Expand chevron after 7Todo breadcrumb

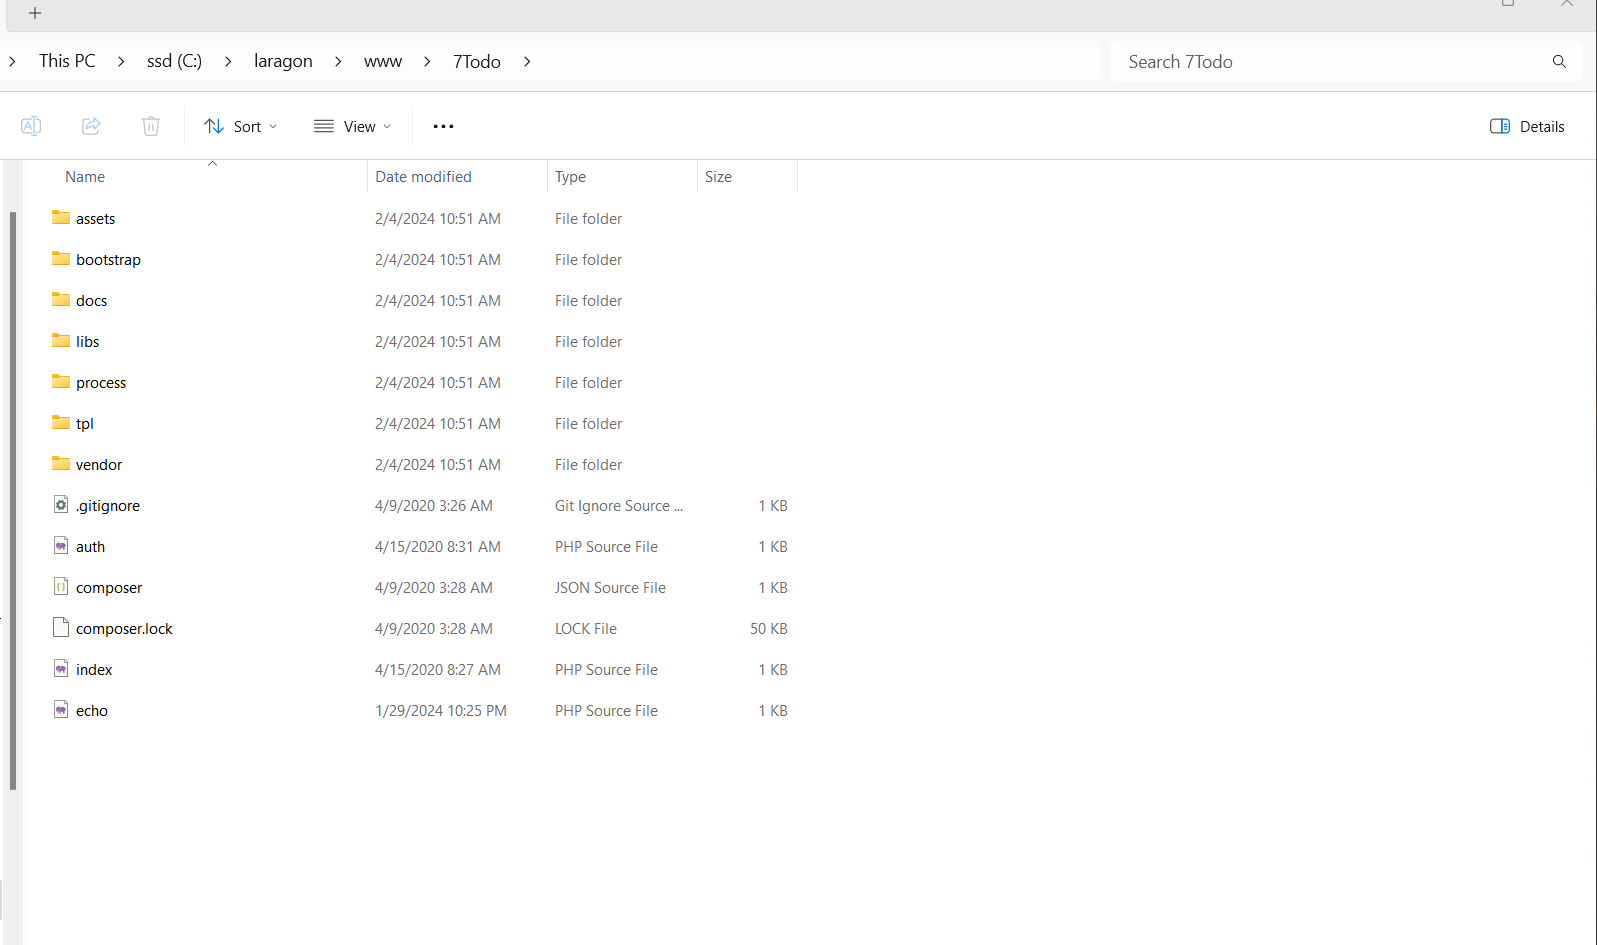[527, 62]
